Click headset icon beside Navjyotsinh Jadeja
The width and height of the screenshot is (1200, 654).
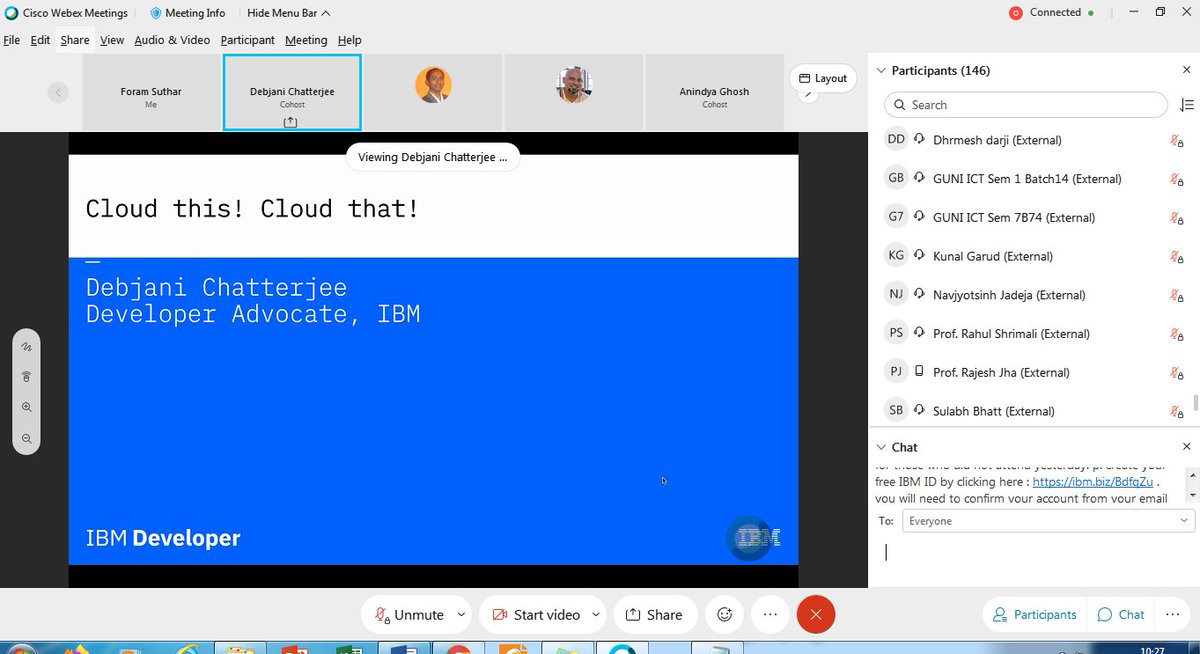[918, 295]
